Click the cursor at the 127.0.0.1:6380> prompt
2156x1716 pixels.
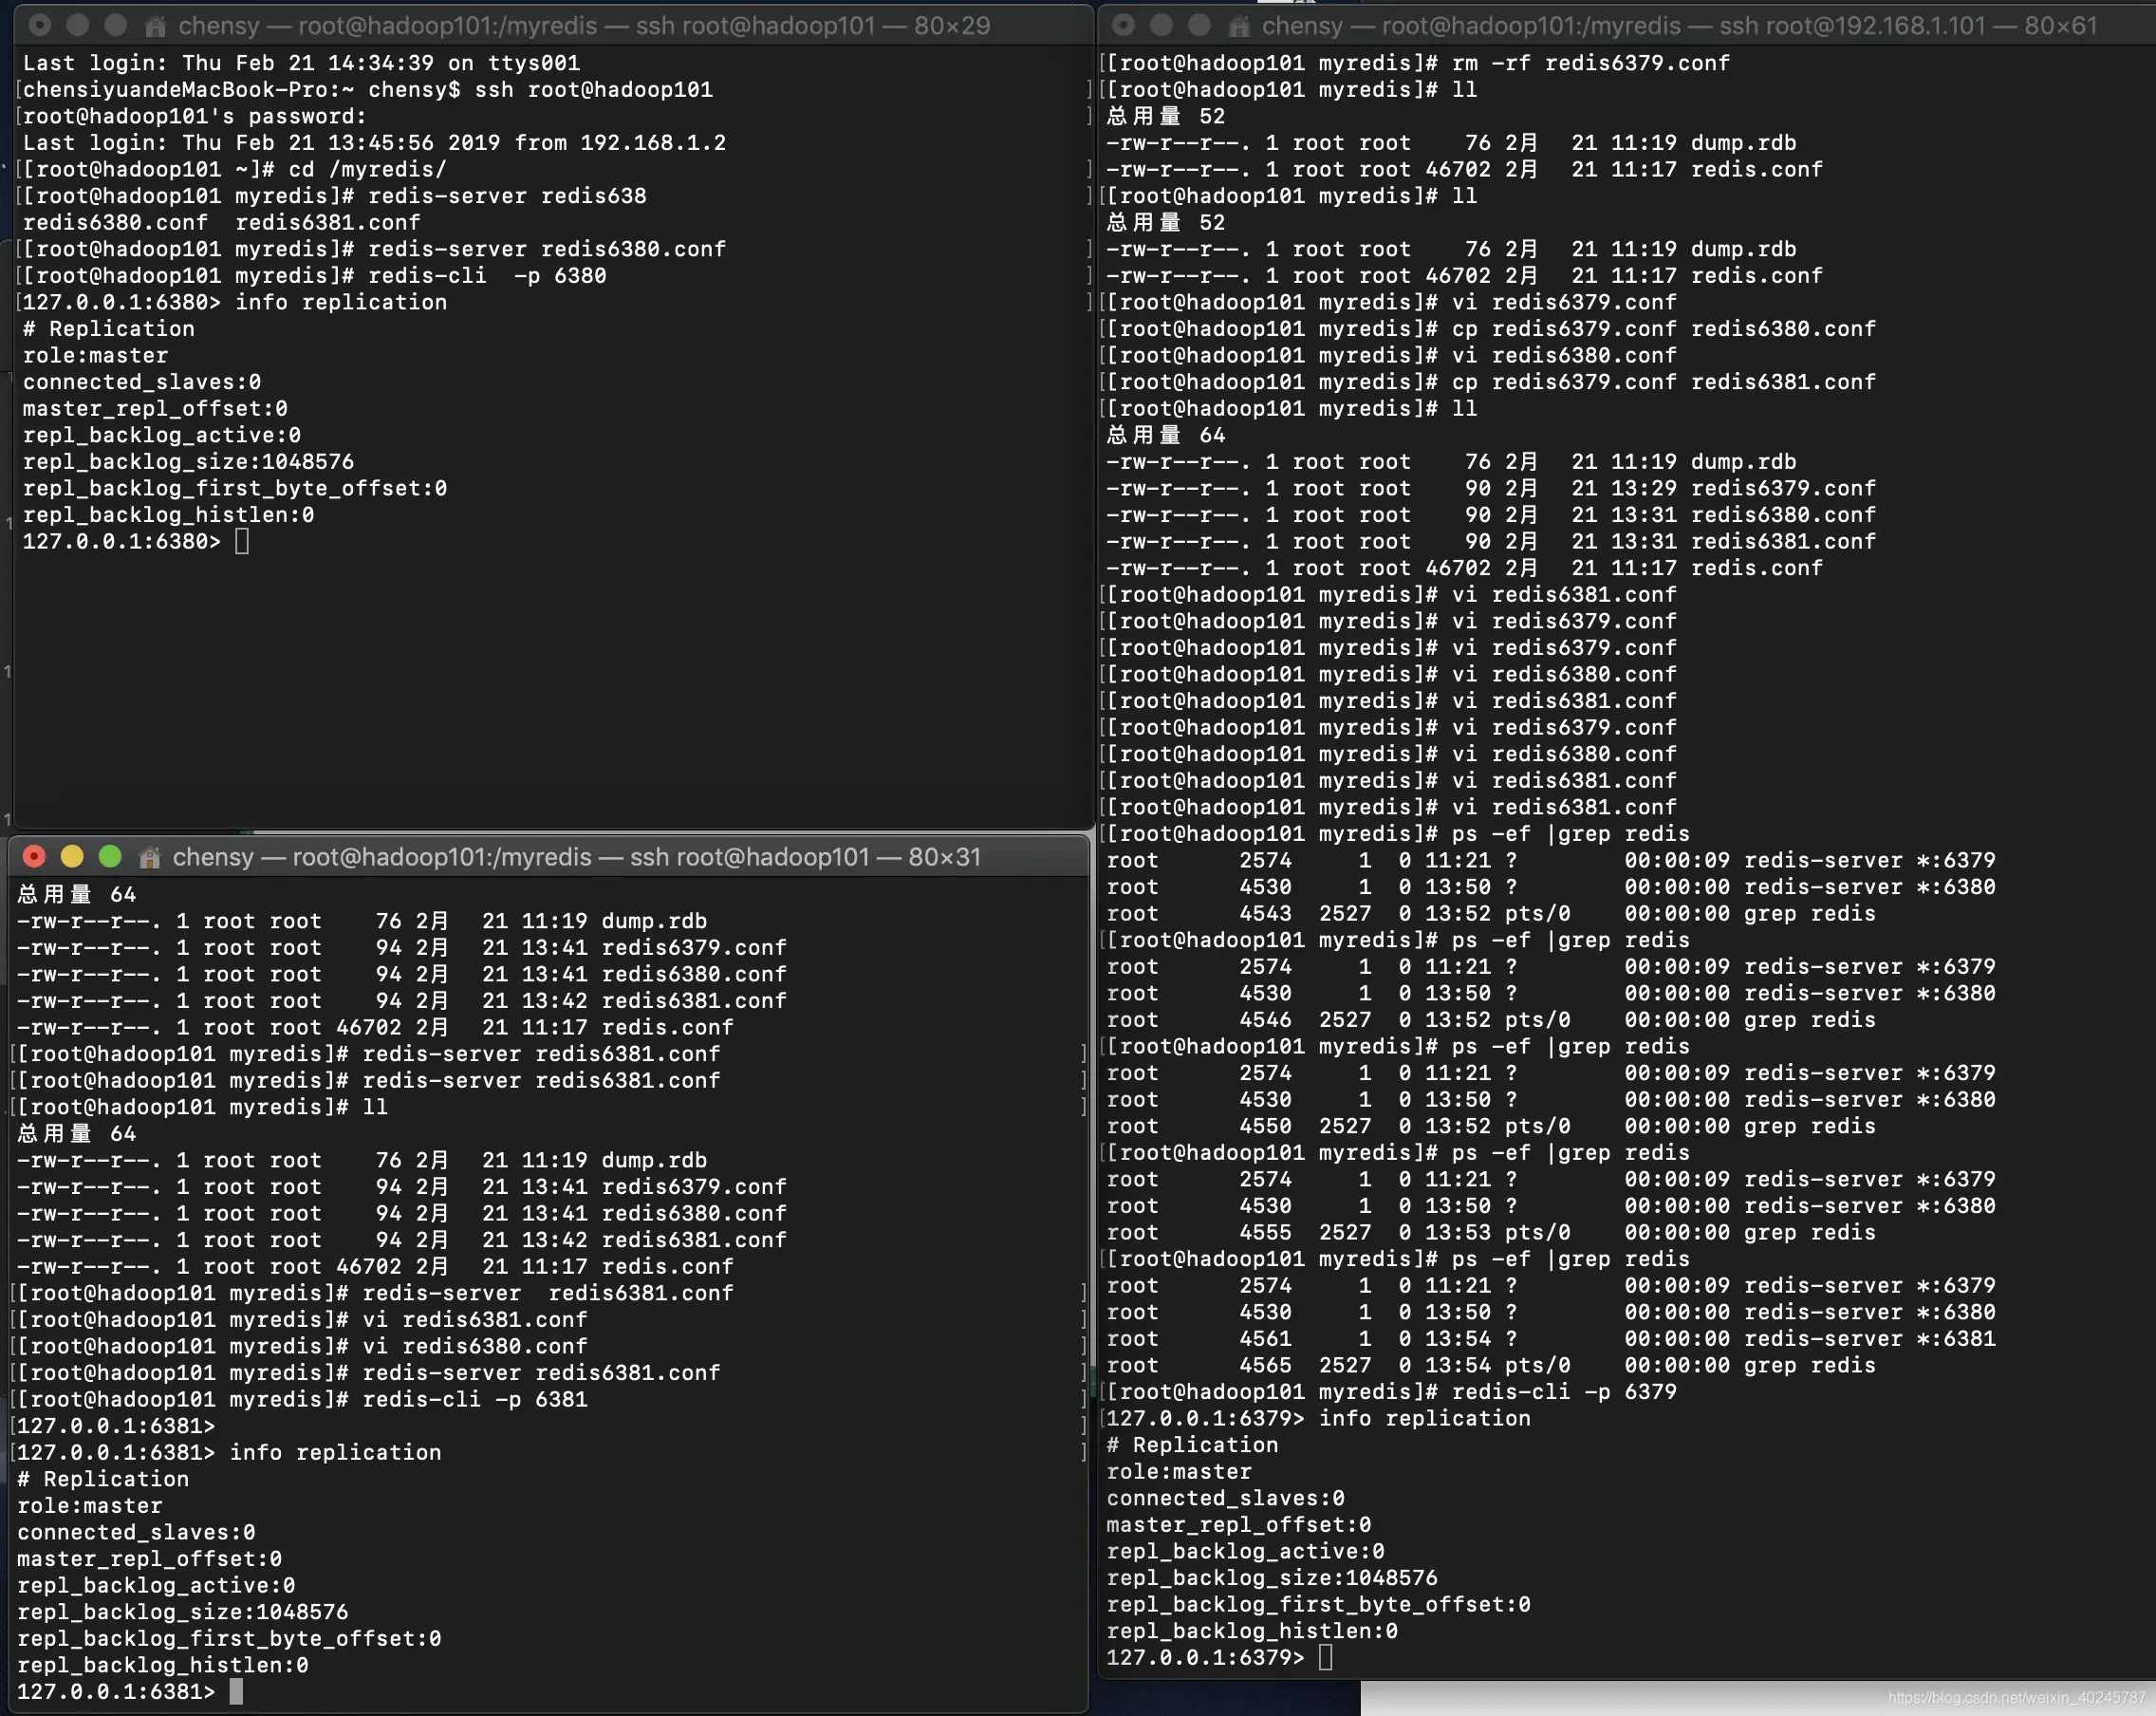tap(242, 541)
